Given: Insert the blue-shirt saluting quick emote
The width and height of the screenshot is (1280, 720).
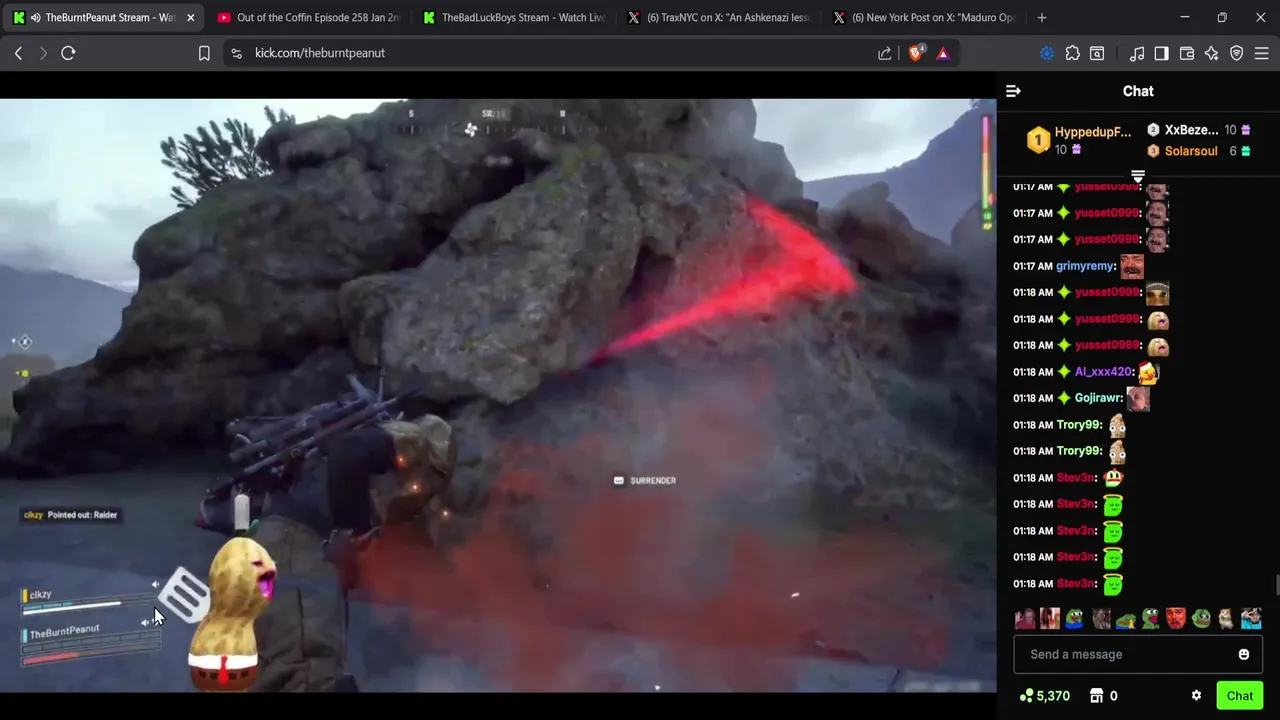Looking at the screenshot, I should coord(1251,619).
